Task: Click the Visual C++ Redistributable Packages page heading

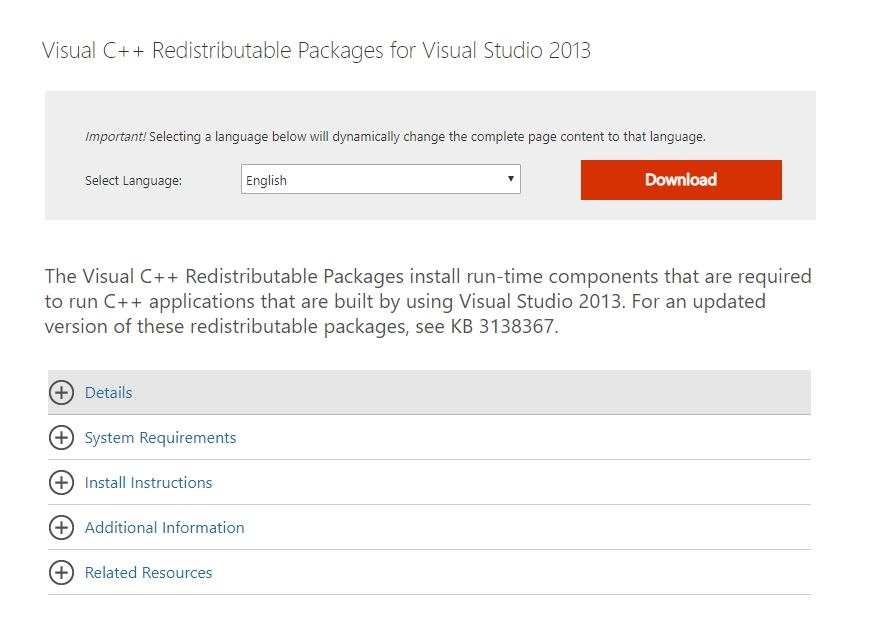Action: [316, 50]
